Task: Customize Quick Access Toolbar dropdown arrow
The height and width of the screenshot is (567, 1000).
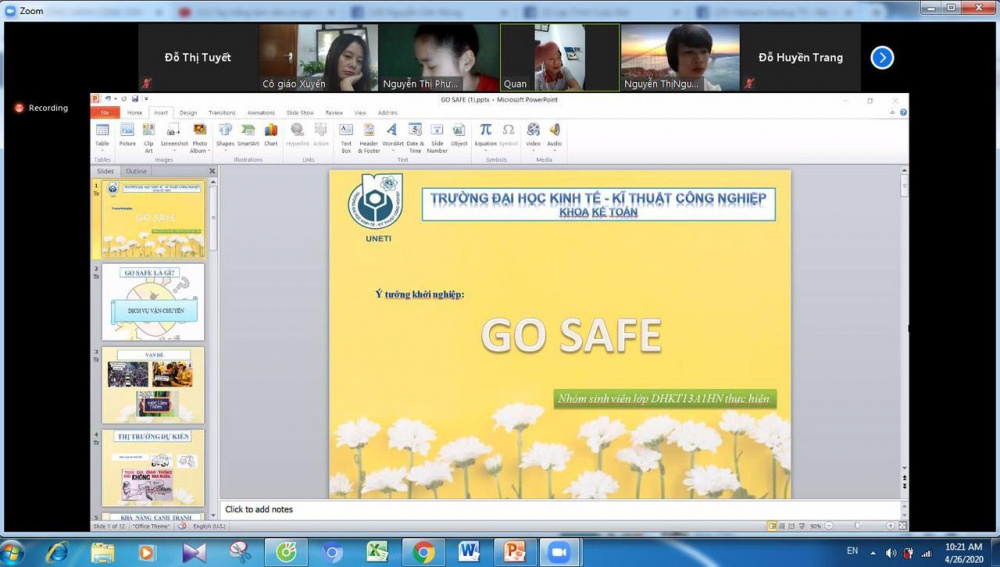Action: point(146,99)
